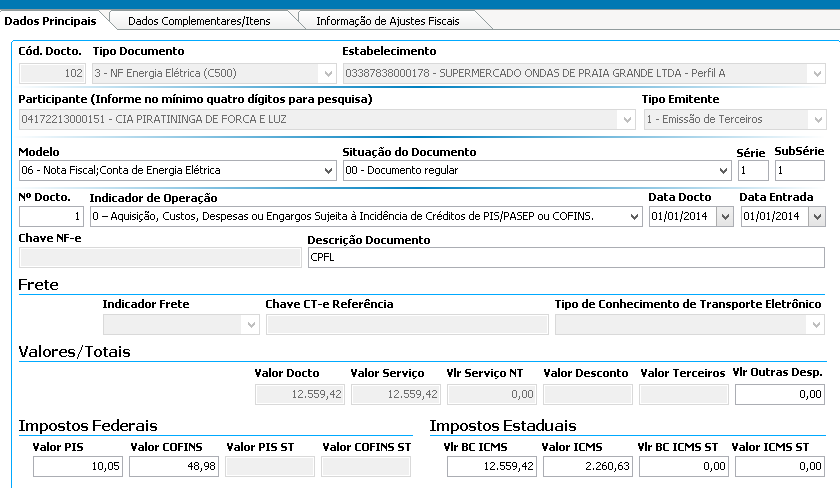Image resolution: width=840 pixels, height=488 pixels.
Task: Open the Situação do Documento dropdown
Action: [722, 171]
